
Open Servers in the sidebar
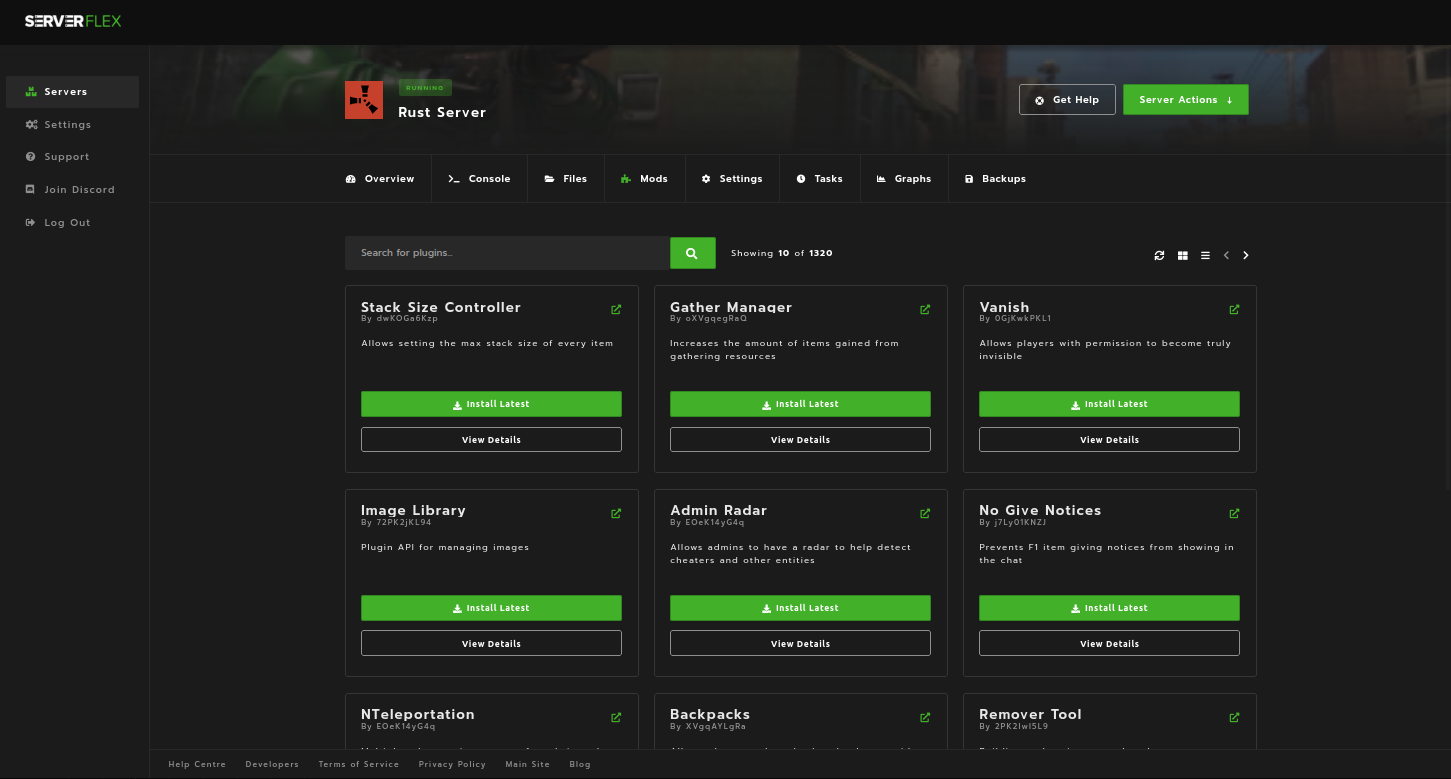pos(72,92)
